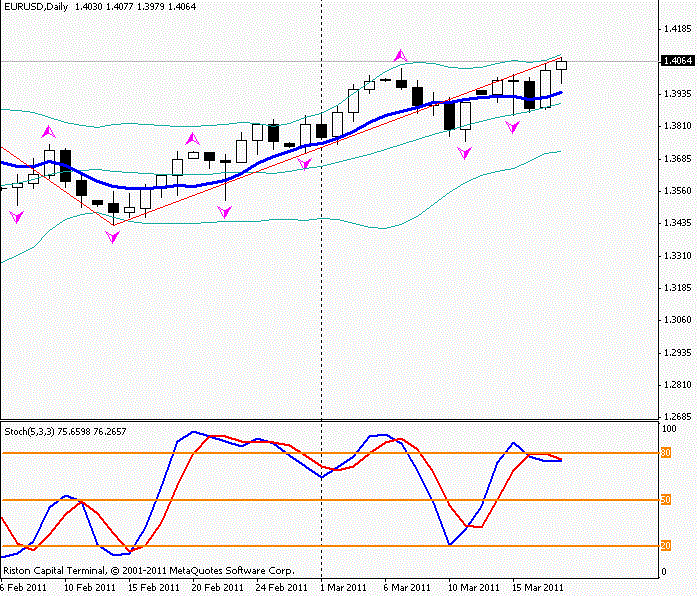The height and width of the screenshot is (602, 698).
Task: Click the 6 Feb 2011 date label
Action: tap(23, 588)
